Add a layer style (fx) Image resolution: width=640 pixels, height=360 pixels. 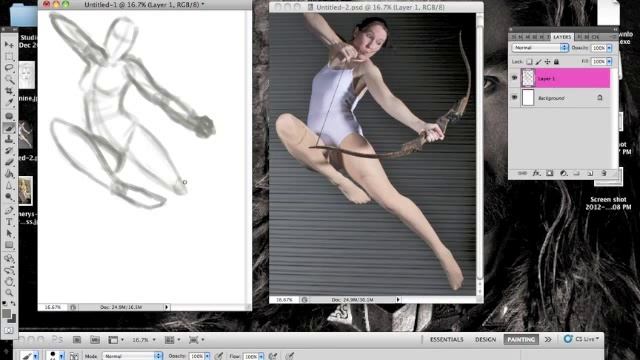click(536, 173)
